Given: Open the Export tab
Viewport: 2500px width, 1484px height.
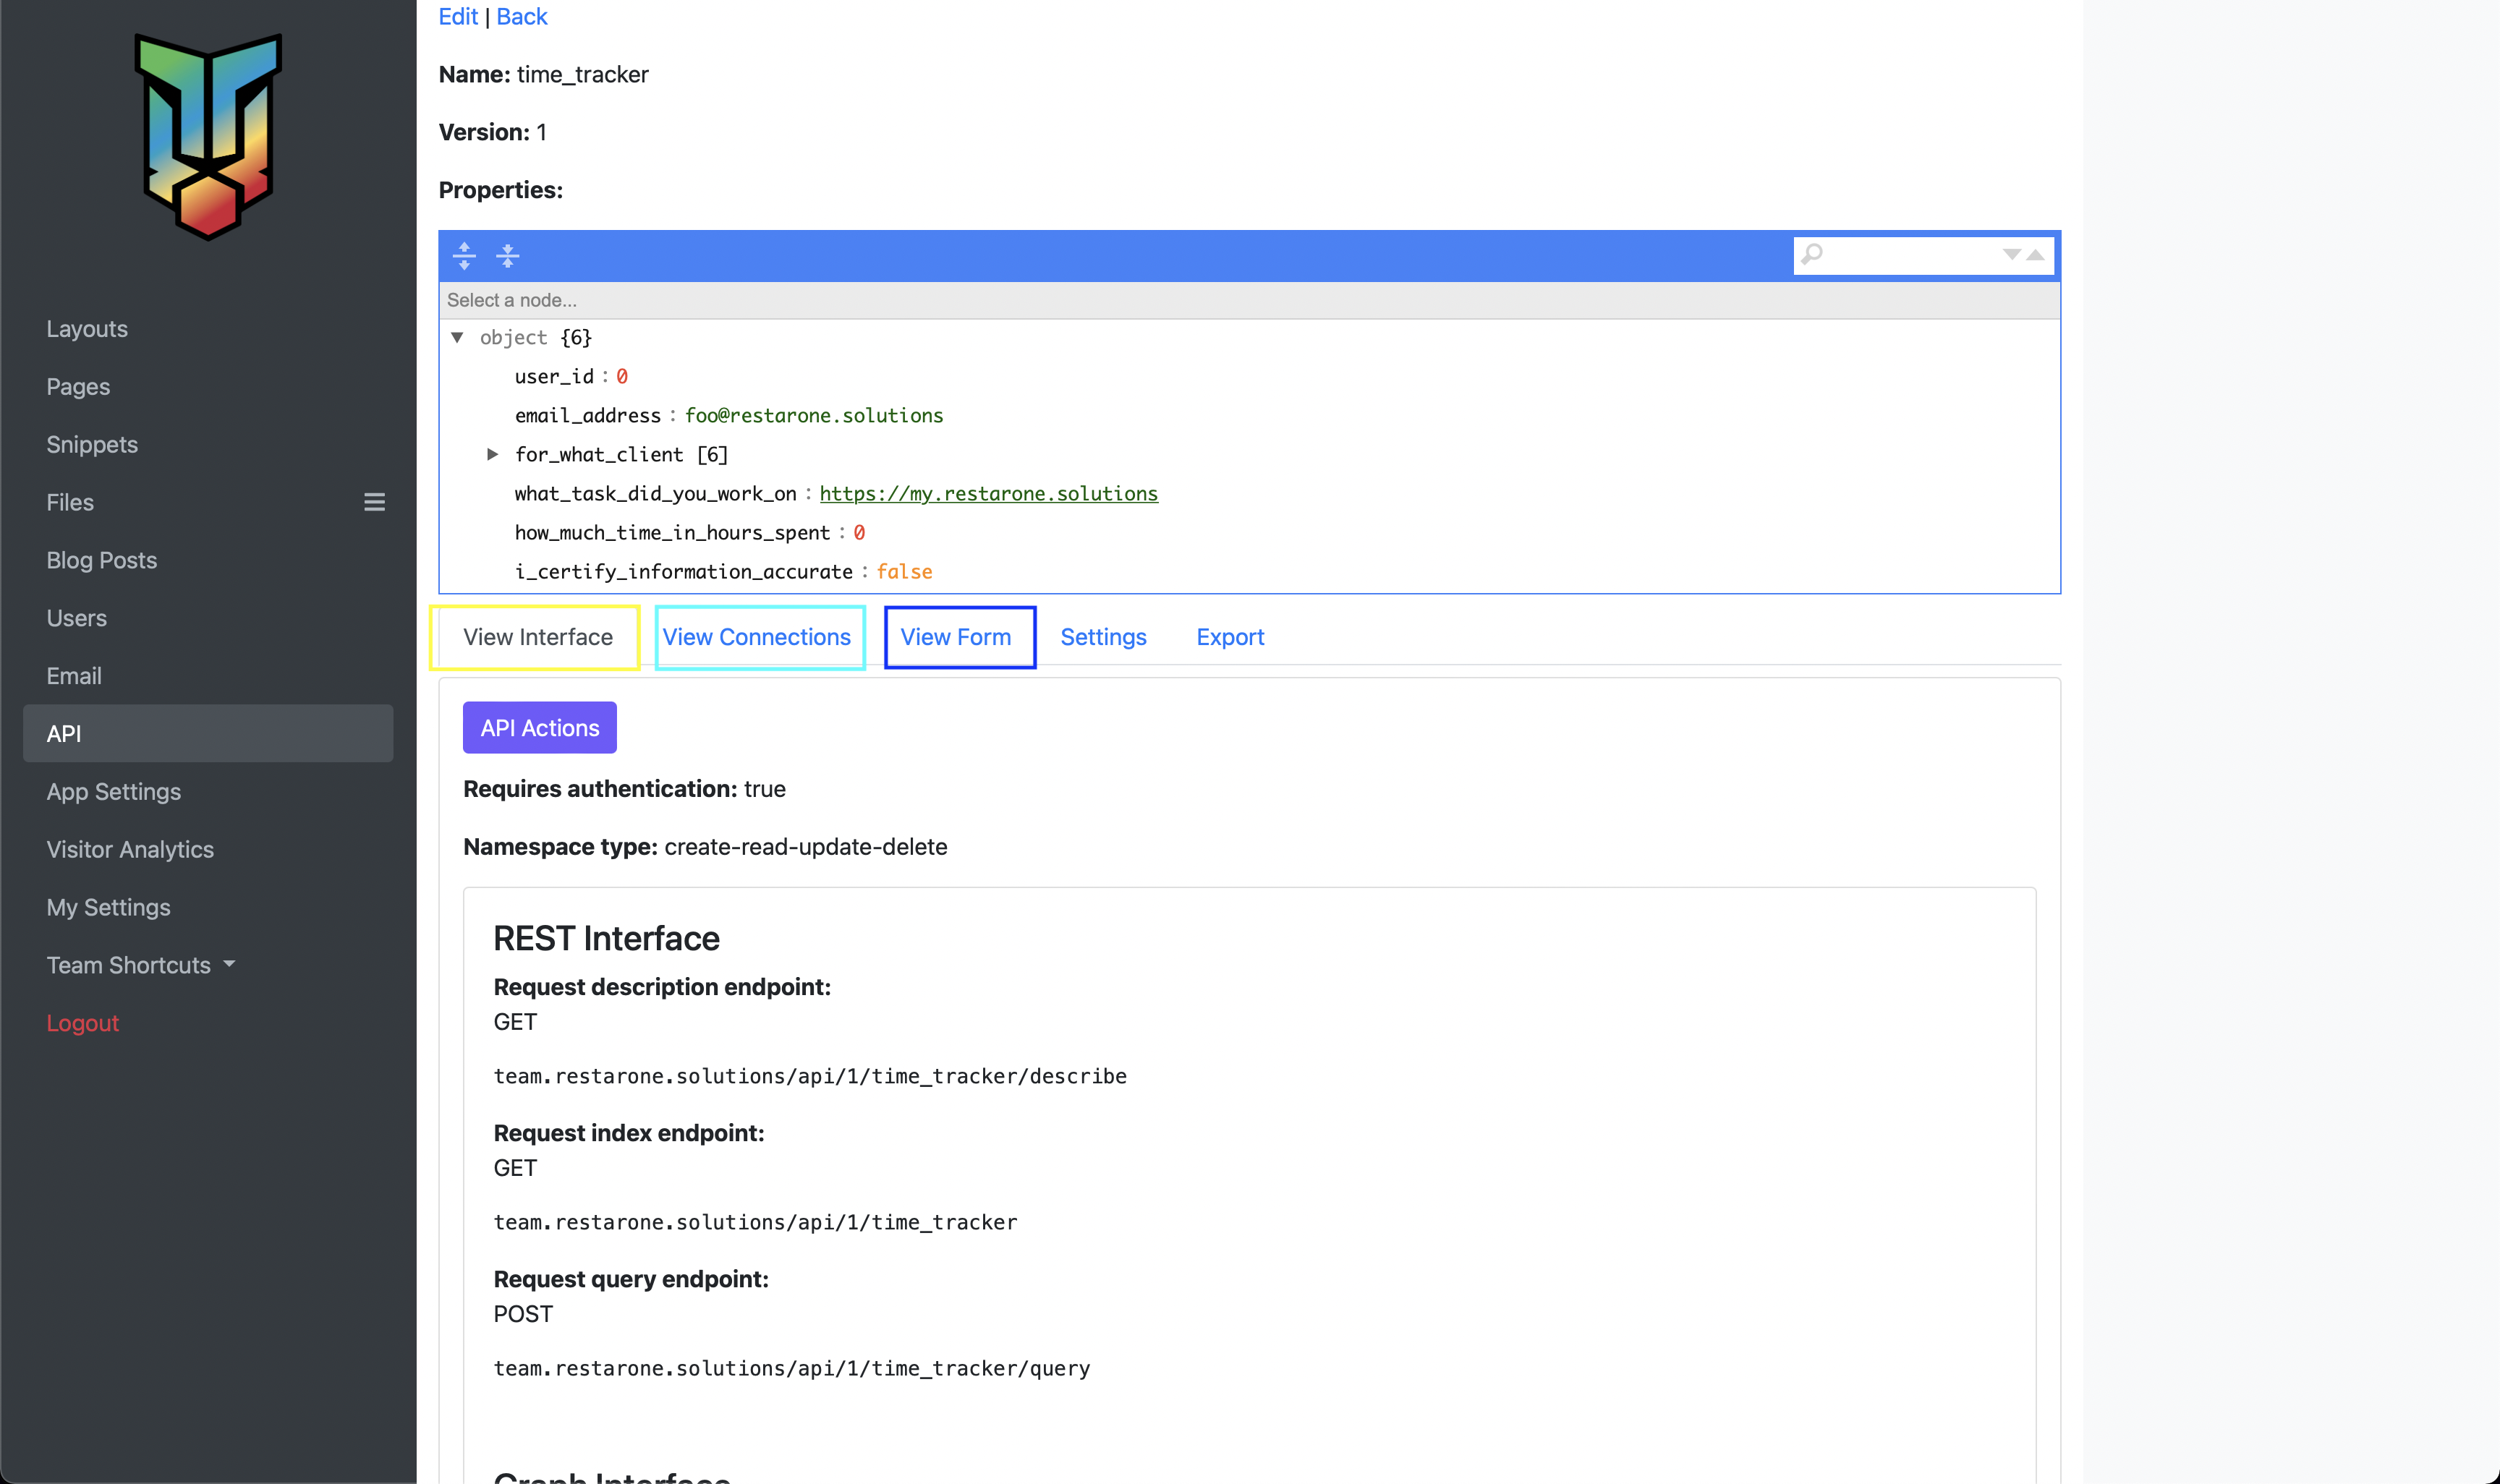Looking at the screenshot, I should (x=1230, y=637).
